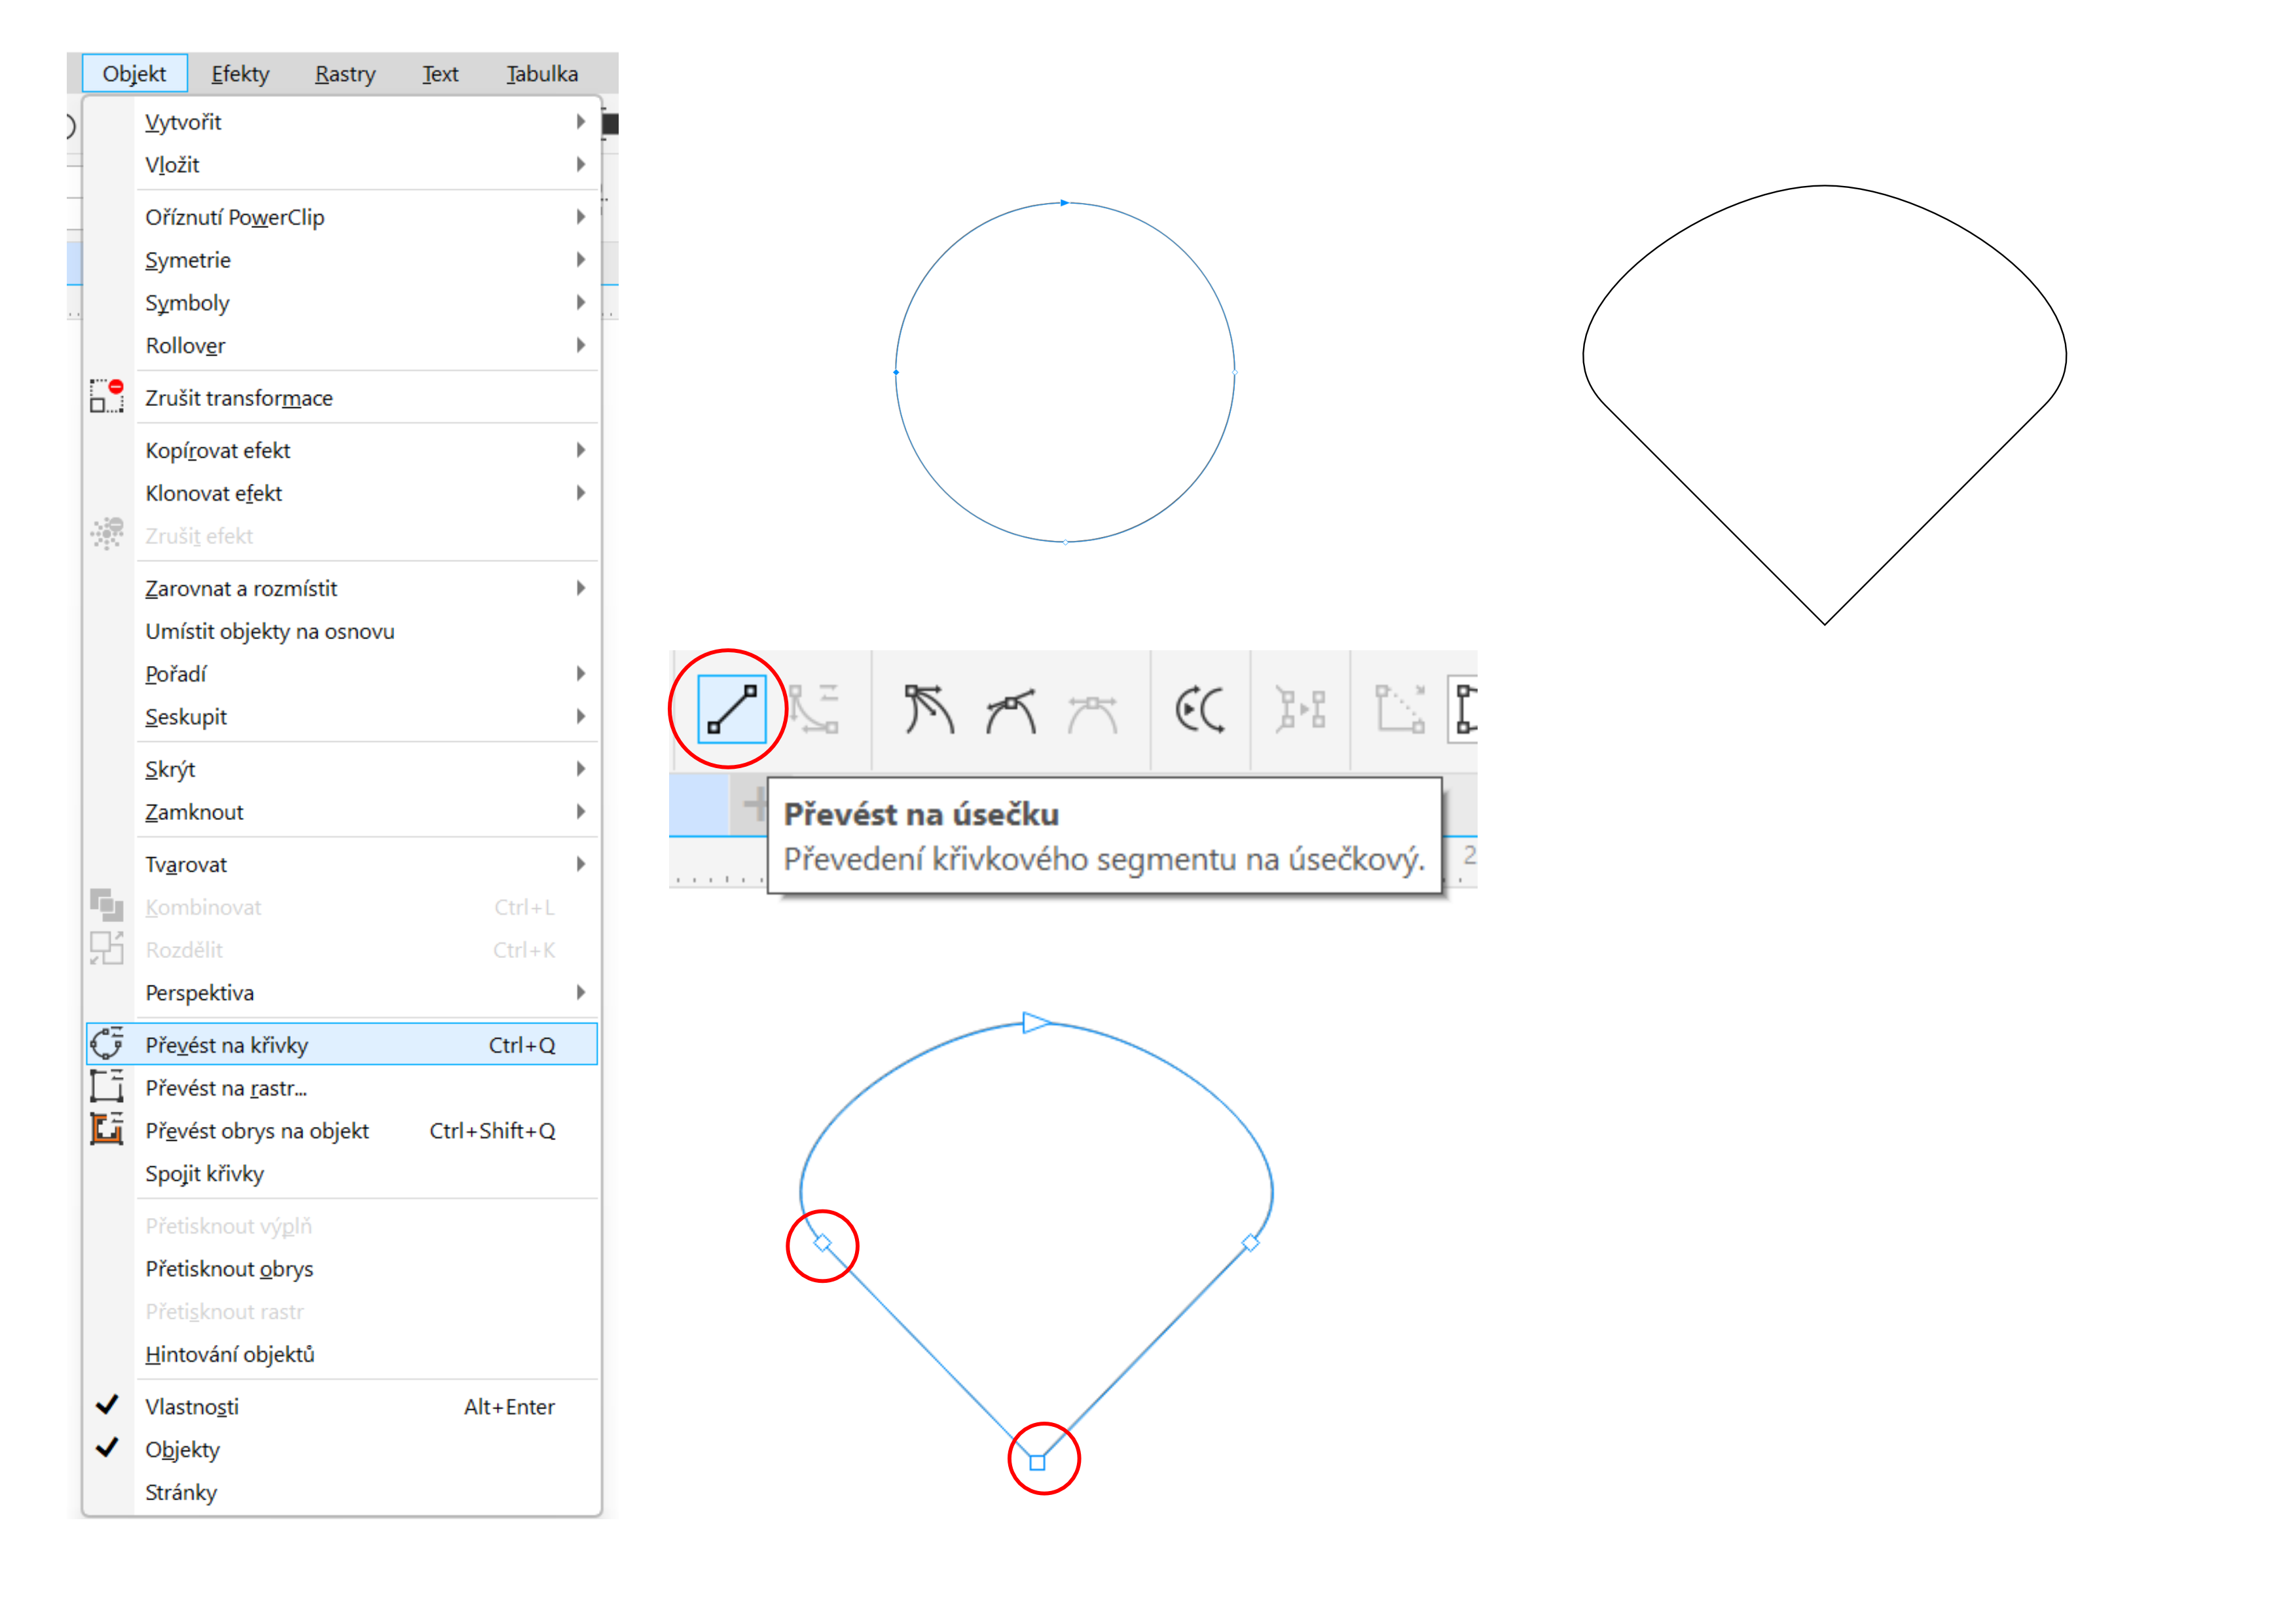Click the Extract subpath toolbar icon
2296x1624 pixels.
(1300, 709)
